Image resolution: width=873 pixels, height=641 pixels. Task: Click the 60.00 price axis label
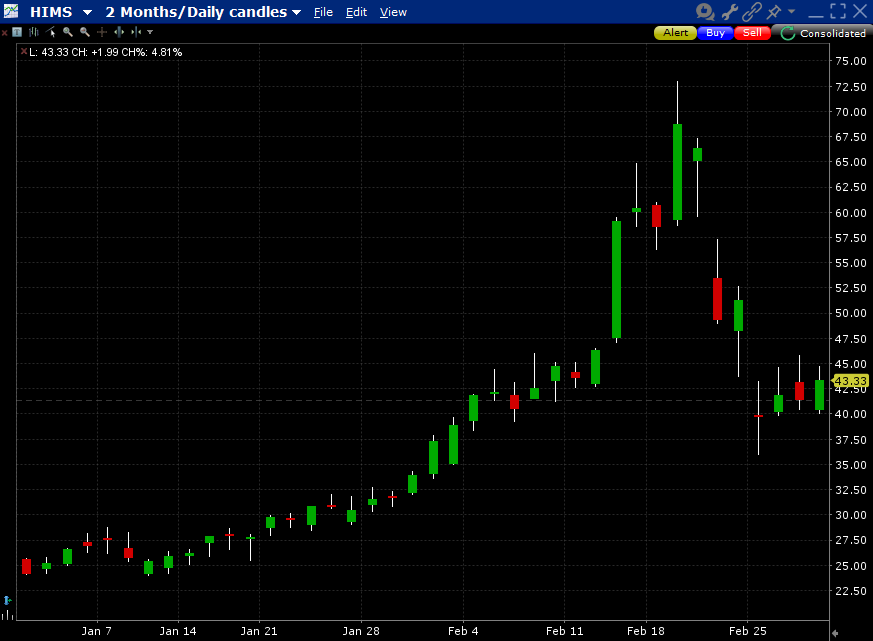851,213
